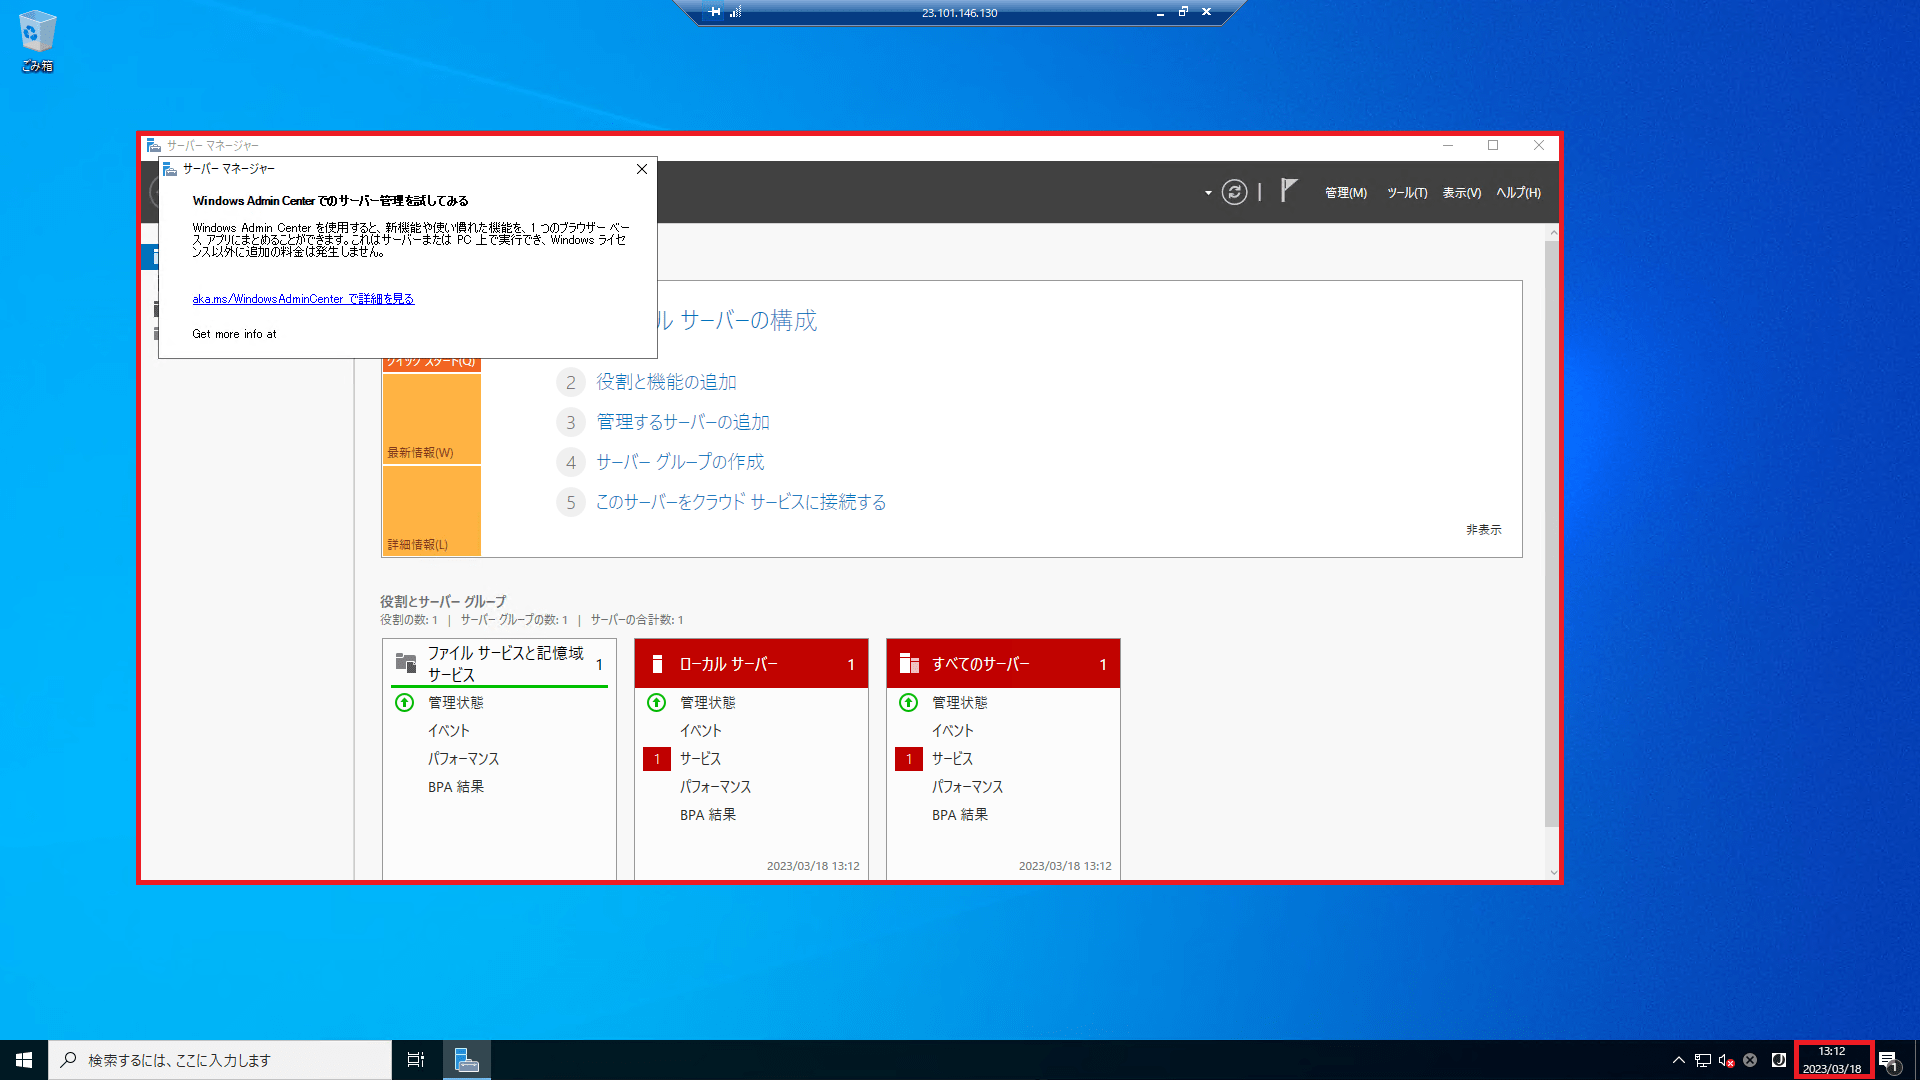The height and width of the screenshot is (1080, 1920).
Task: Open サービス in すべてのサーバー tile
Action: pos(952,759)
